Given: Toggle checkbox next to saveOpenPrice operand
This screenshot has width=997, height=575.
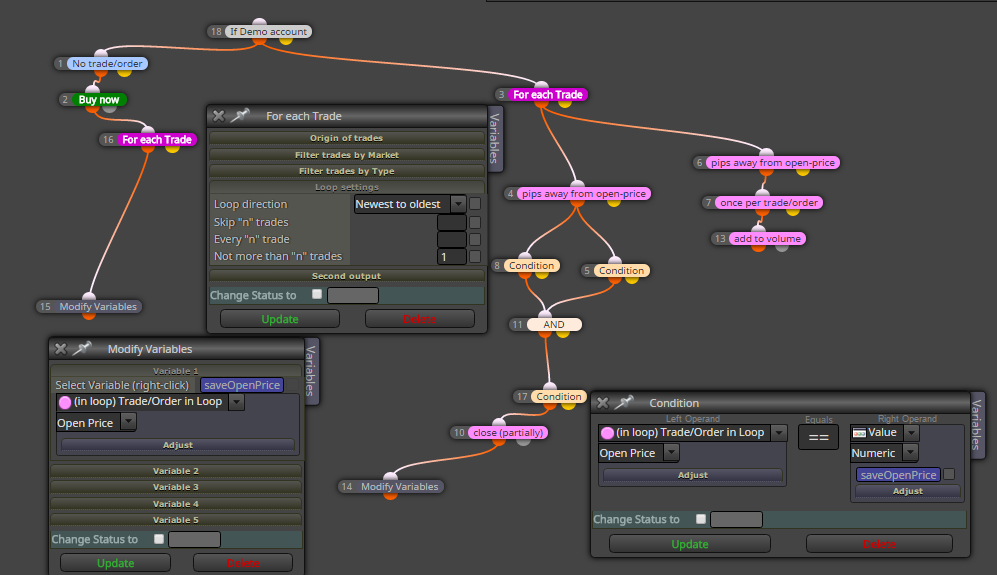Looking at the screenshot, I should (x=949, y=474).
